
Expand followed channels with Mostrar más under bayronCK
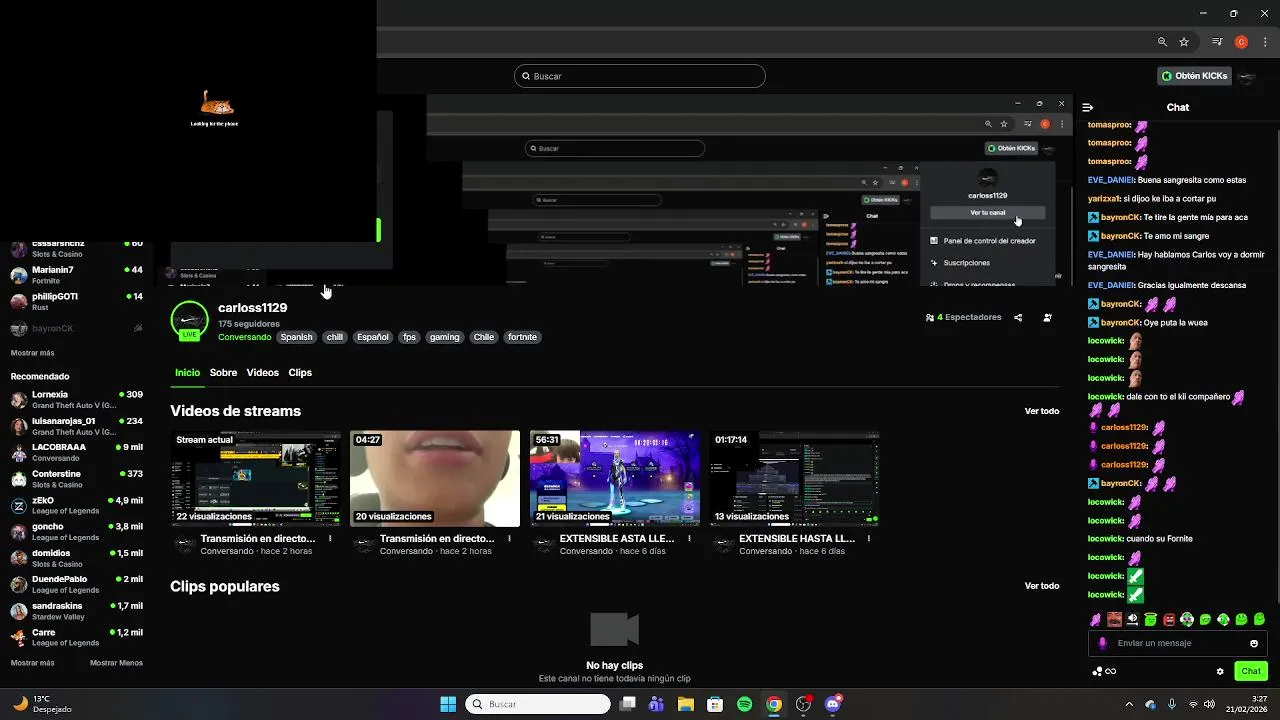[32, 353]
